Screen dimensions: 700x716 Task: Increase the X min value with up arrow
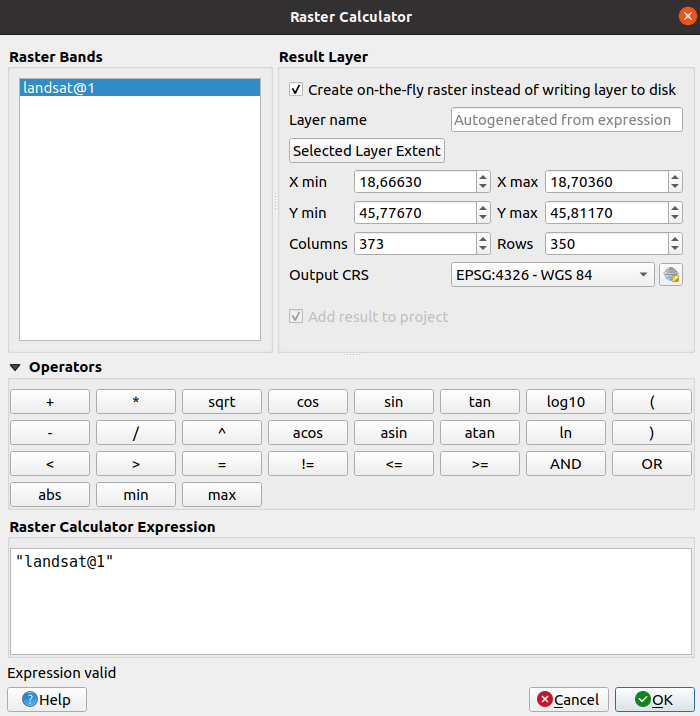pyautogui.click(x=483, y=177)
